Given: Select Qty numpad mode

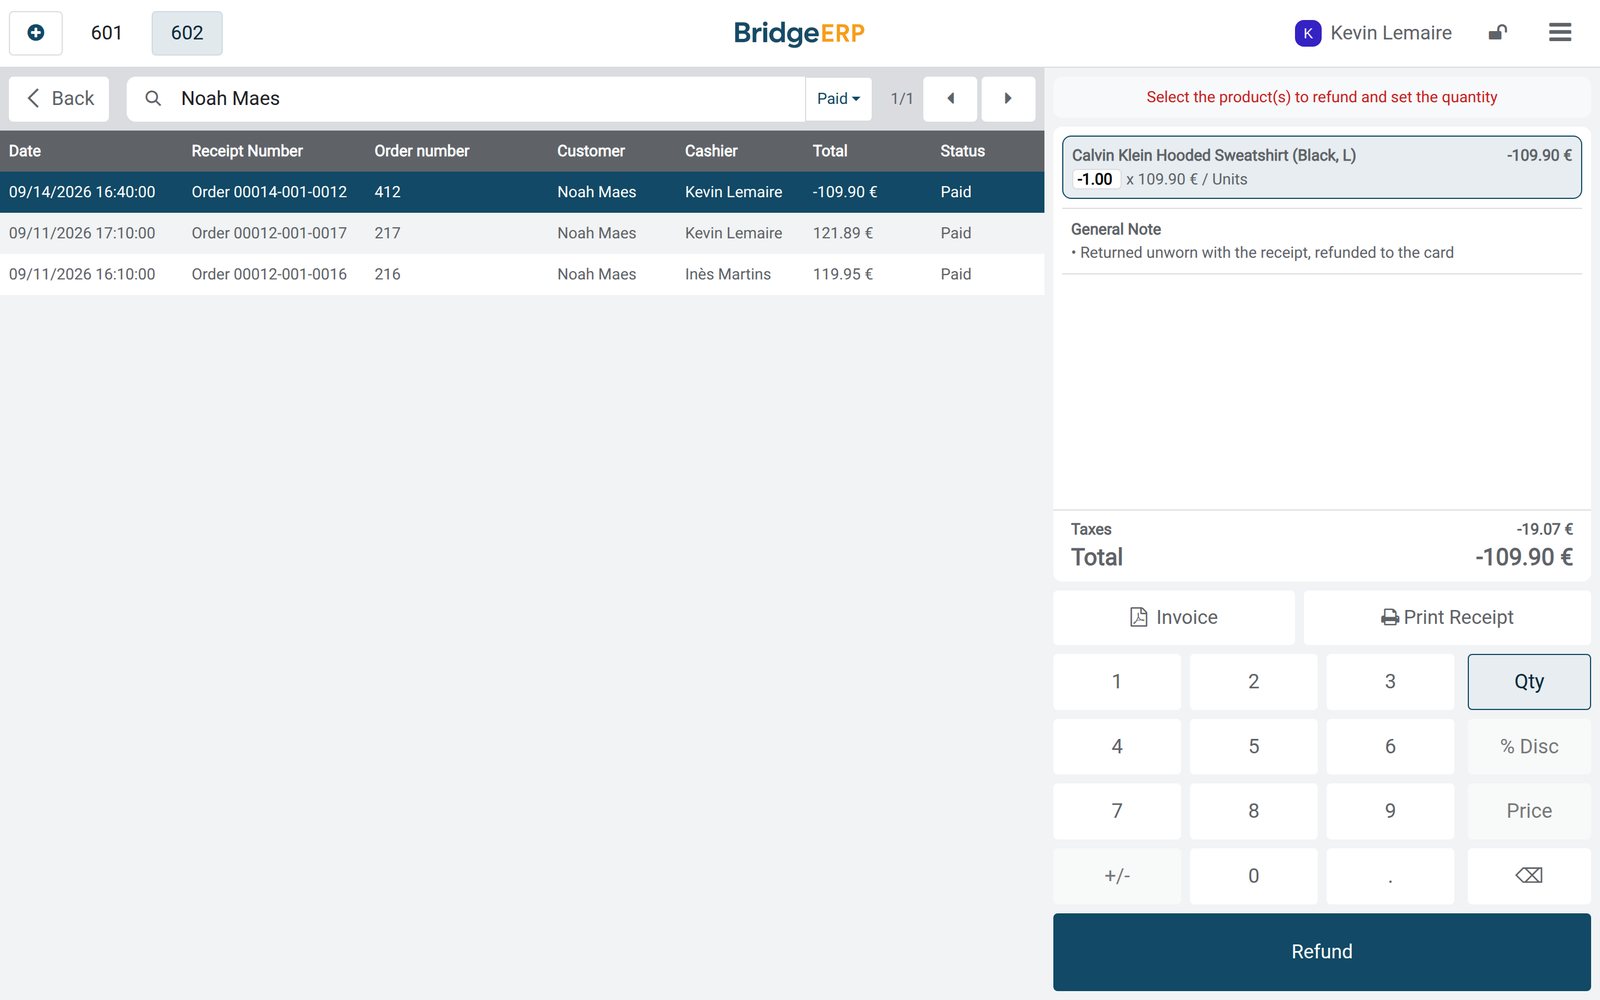Looking at the screenshot, I should click(1529, 682).
